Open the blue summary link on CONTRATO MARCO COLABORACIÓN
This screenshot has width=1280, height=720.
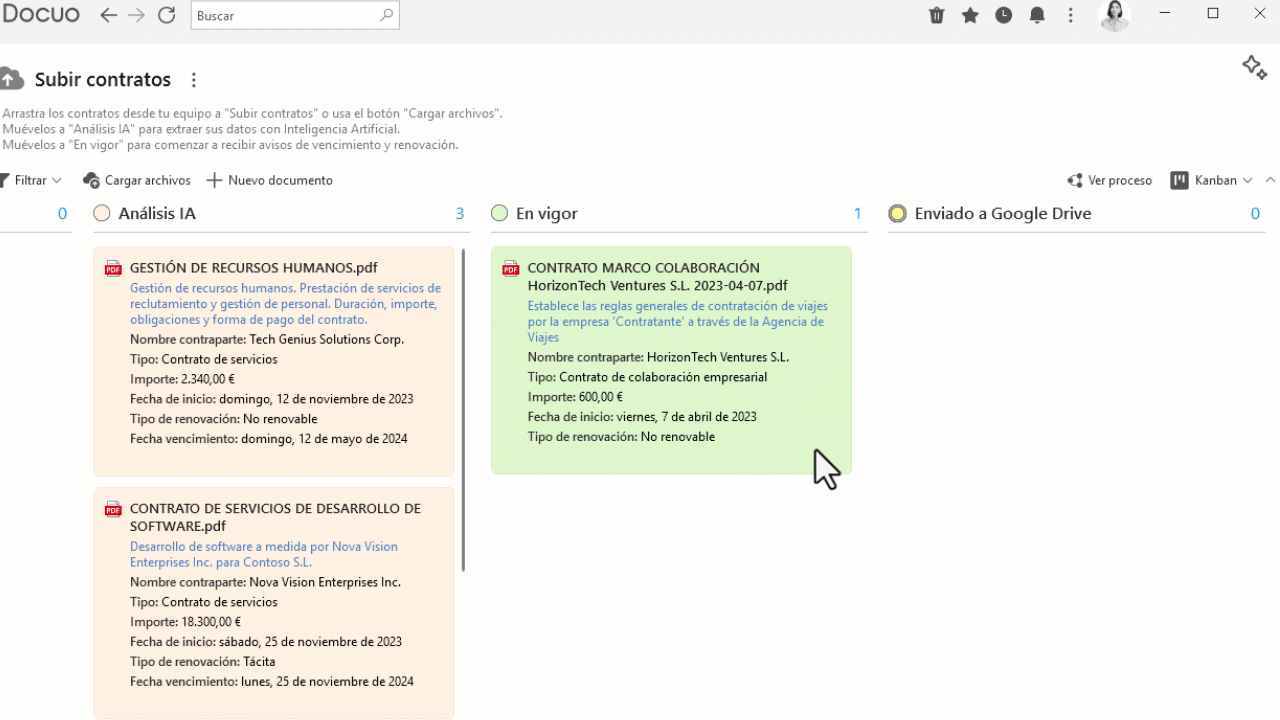pyautogui.click(x=677, y=321)
